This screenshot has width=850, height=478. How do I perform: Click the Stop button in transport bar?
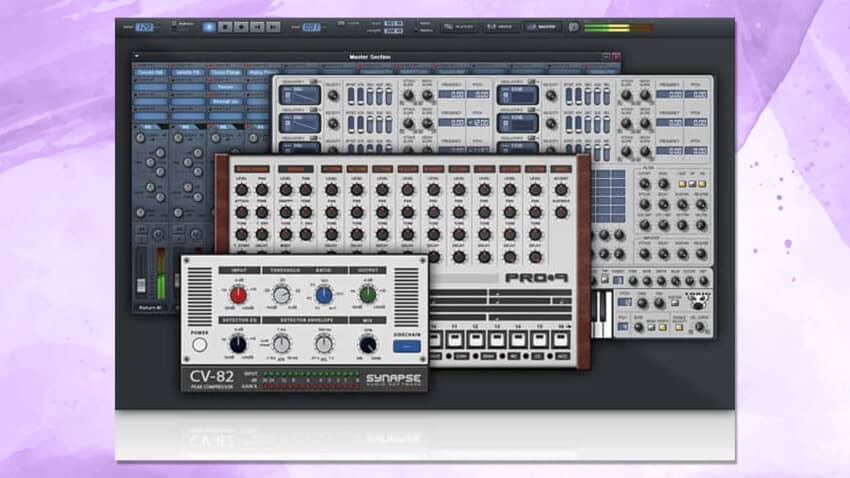click(x=225, y=27)
